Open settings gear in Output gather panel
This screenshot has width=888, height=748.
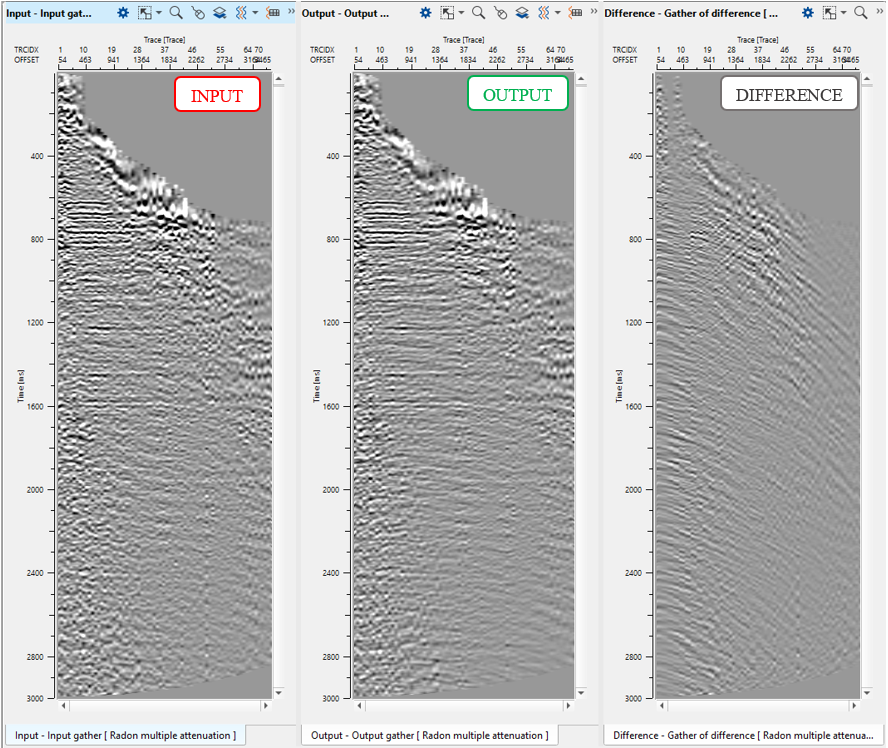[425, 13]
